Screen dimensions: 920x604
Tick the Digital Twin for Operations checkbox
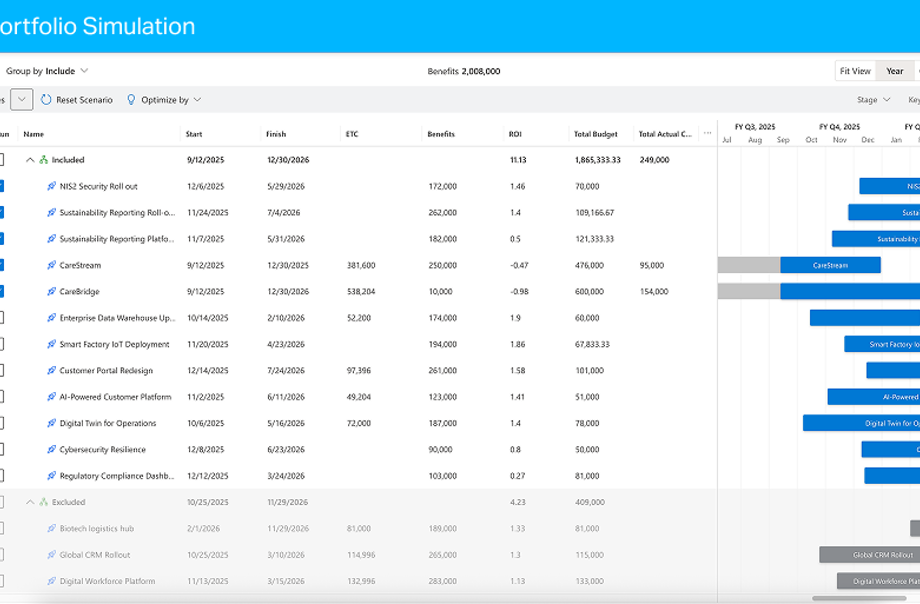(x=2, y=423)
